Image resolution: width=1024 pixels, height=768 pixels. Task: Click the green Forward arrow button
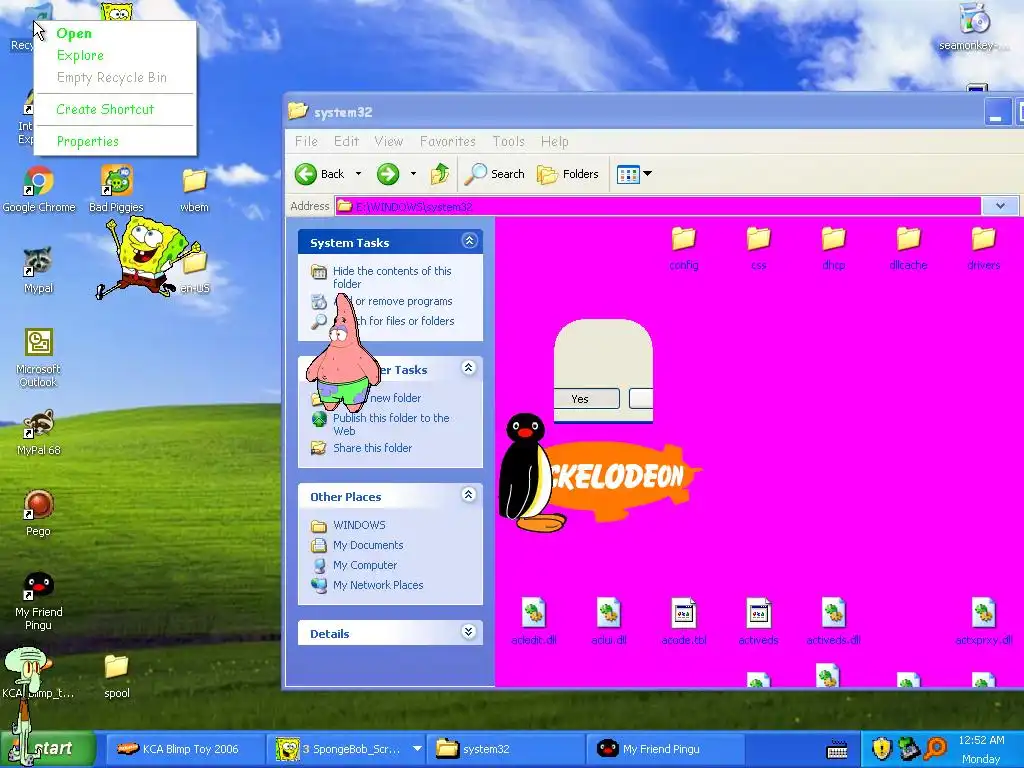(388, 174)
